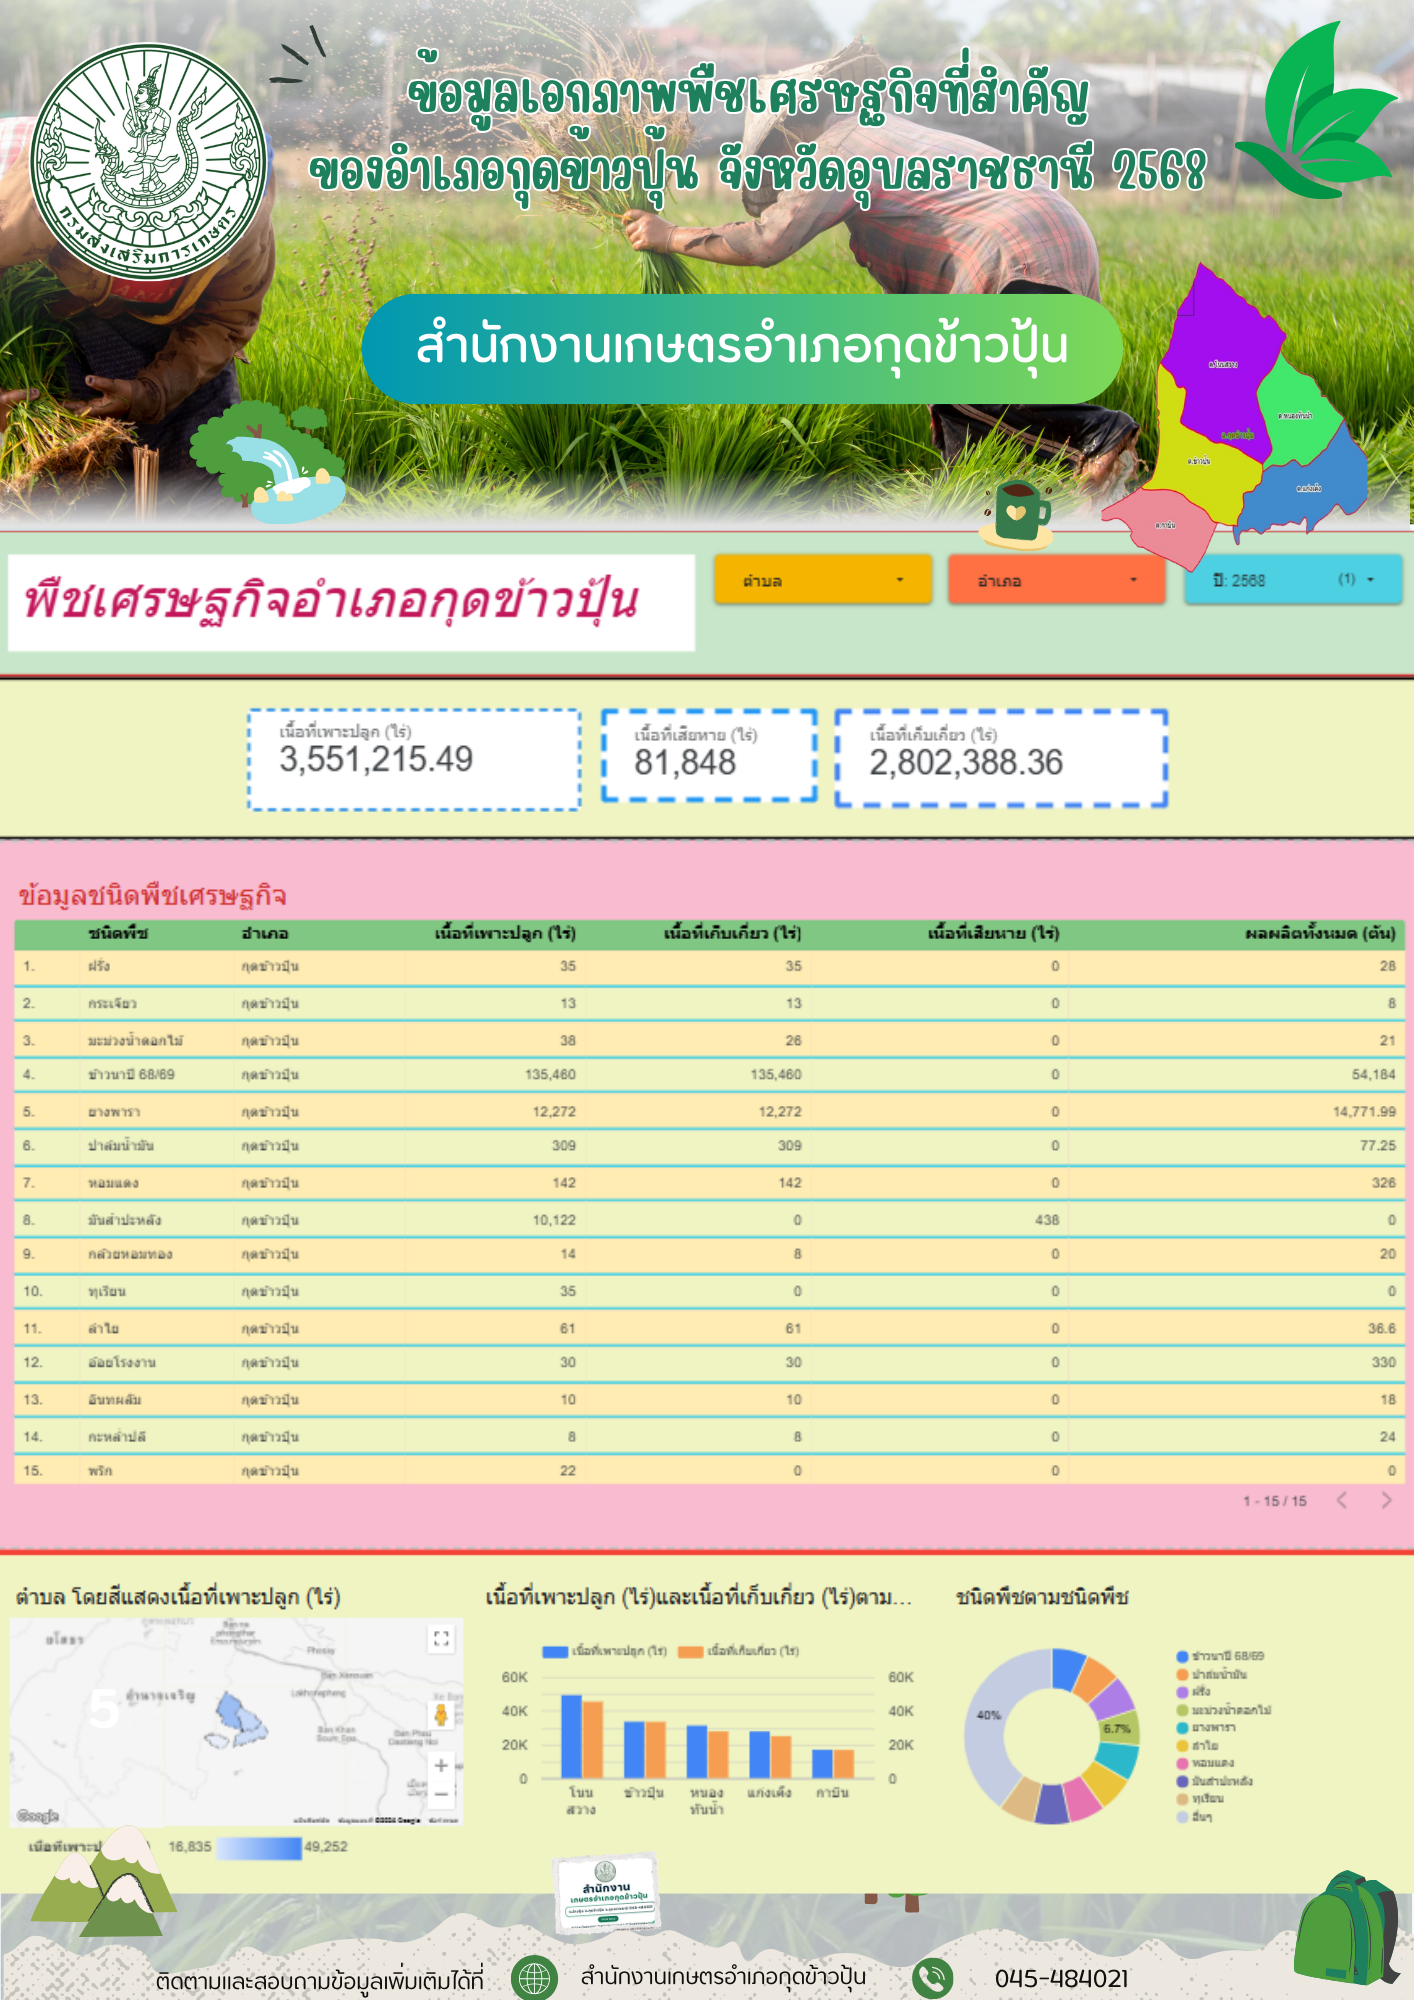Toggle blue เนื้อที่เพาะปลูก bar chart legend
This screenshot has height=2000, width=1414.
coord(605,1651)
